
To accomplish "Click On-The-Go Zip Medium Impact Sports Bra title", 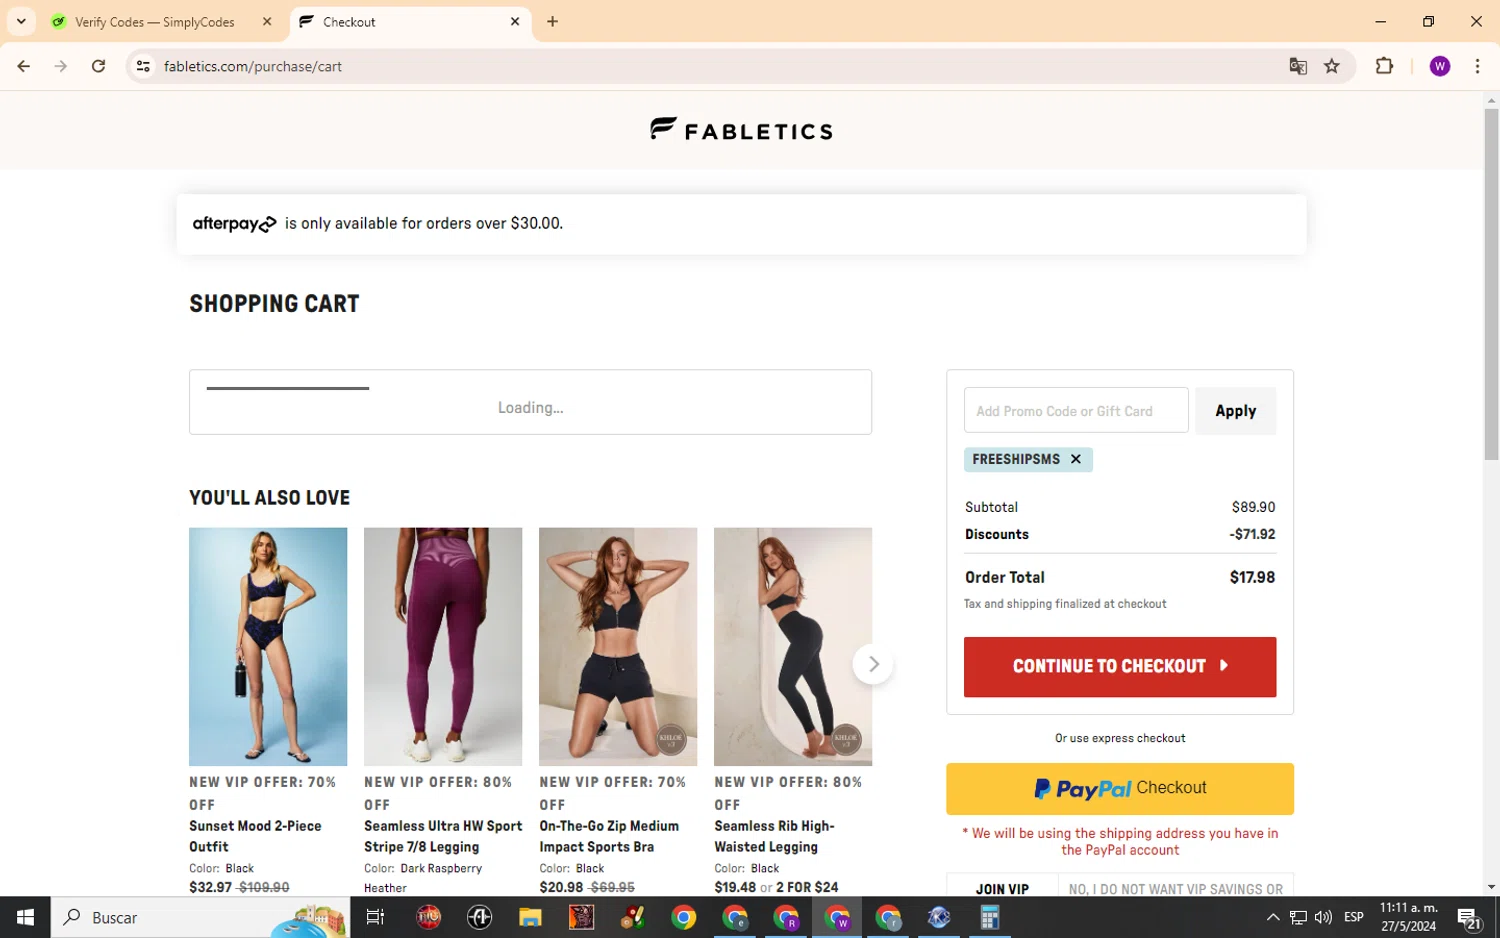I will point(609,836).
